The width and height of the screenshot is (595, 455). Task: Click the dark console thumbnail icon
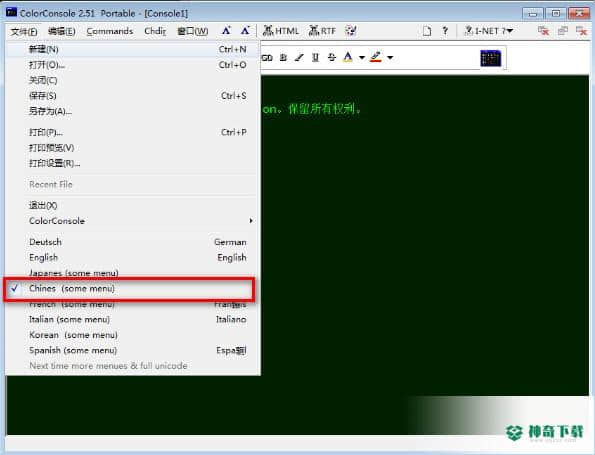[x=491, y=58]
